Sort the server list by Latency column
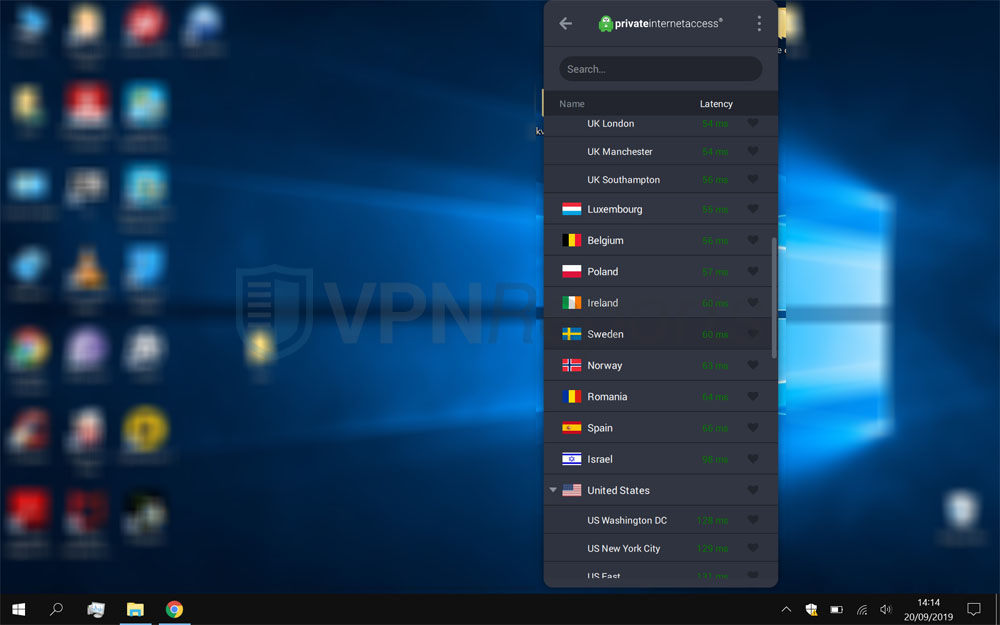 click(x=716, y=104)
